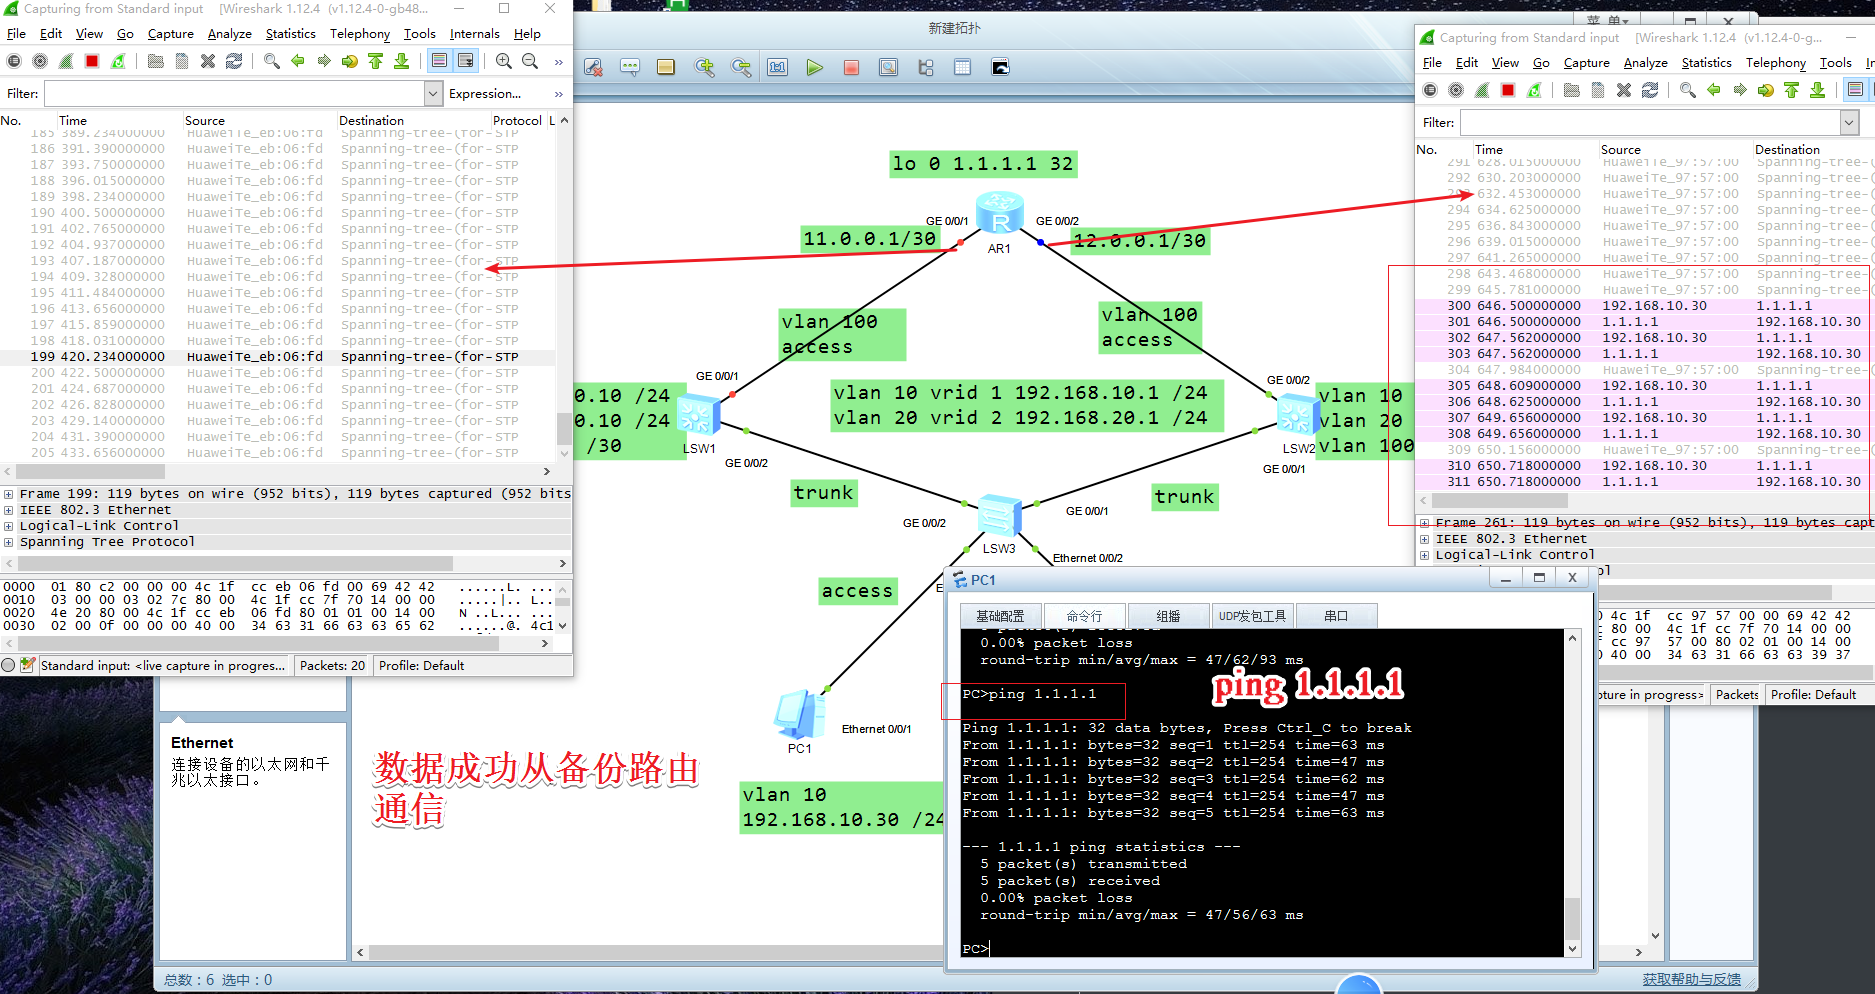Select switch LSW1 in the topology
Screen dimensions: 1875x994
click(x=698, y=415)
